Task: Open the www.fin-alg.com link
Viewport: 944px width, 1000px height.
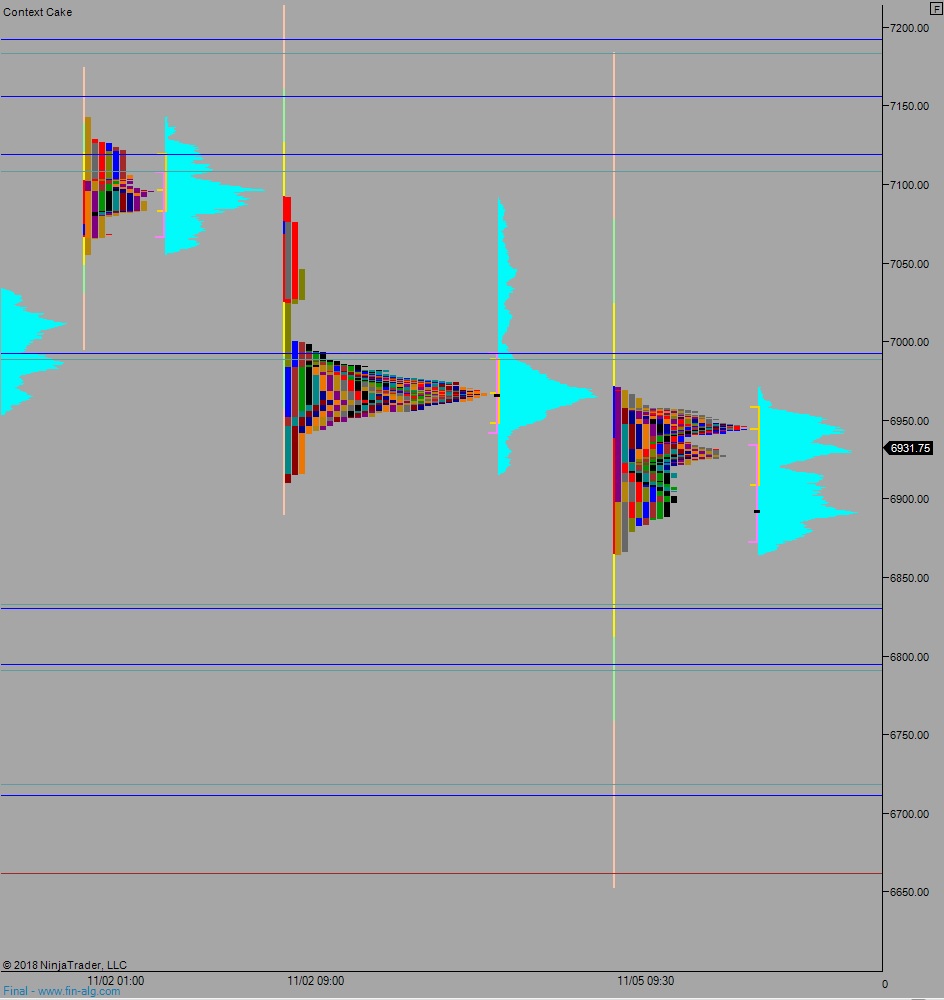Action: [x=79, y=992]
